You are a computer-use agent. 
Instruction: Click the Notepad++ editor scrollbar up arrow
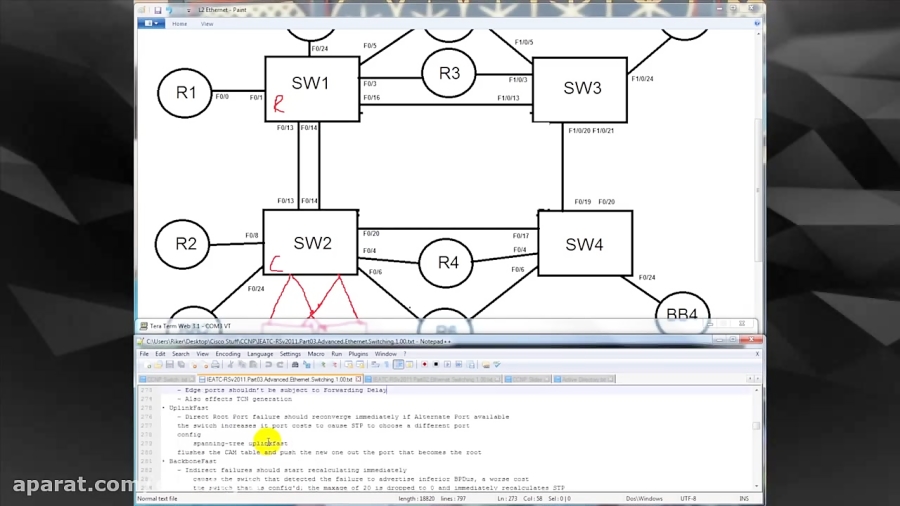[x=757, y=390]
